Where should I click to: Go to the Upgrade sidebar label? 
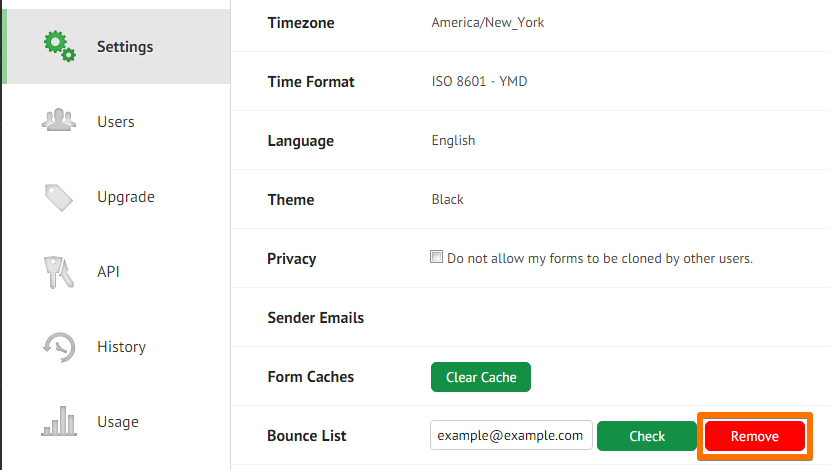(x=126, y=197)
